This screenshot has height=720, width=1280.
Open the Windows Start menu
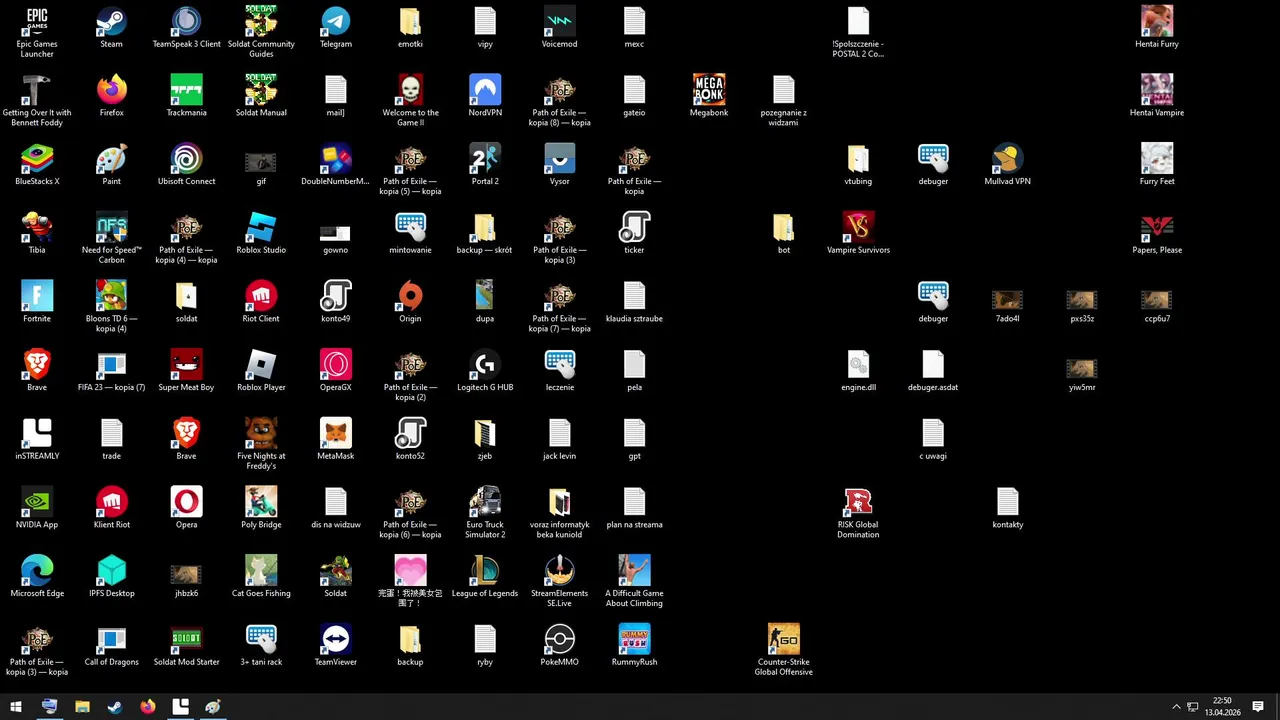point(16,706)
